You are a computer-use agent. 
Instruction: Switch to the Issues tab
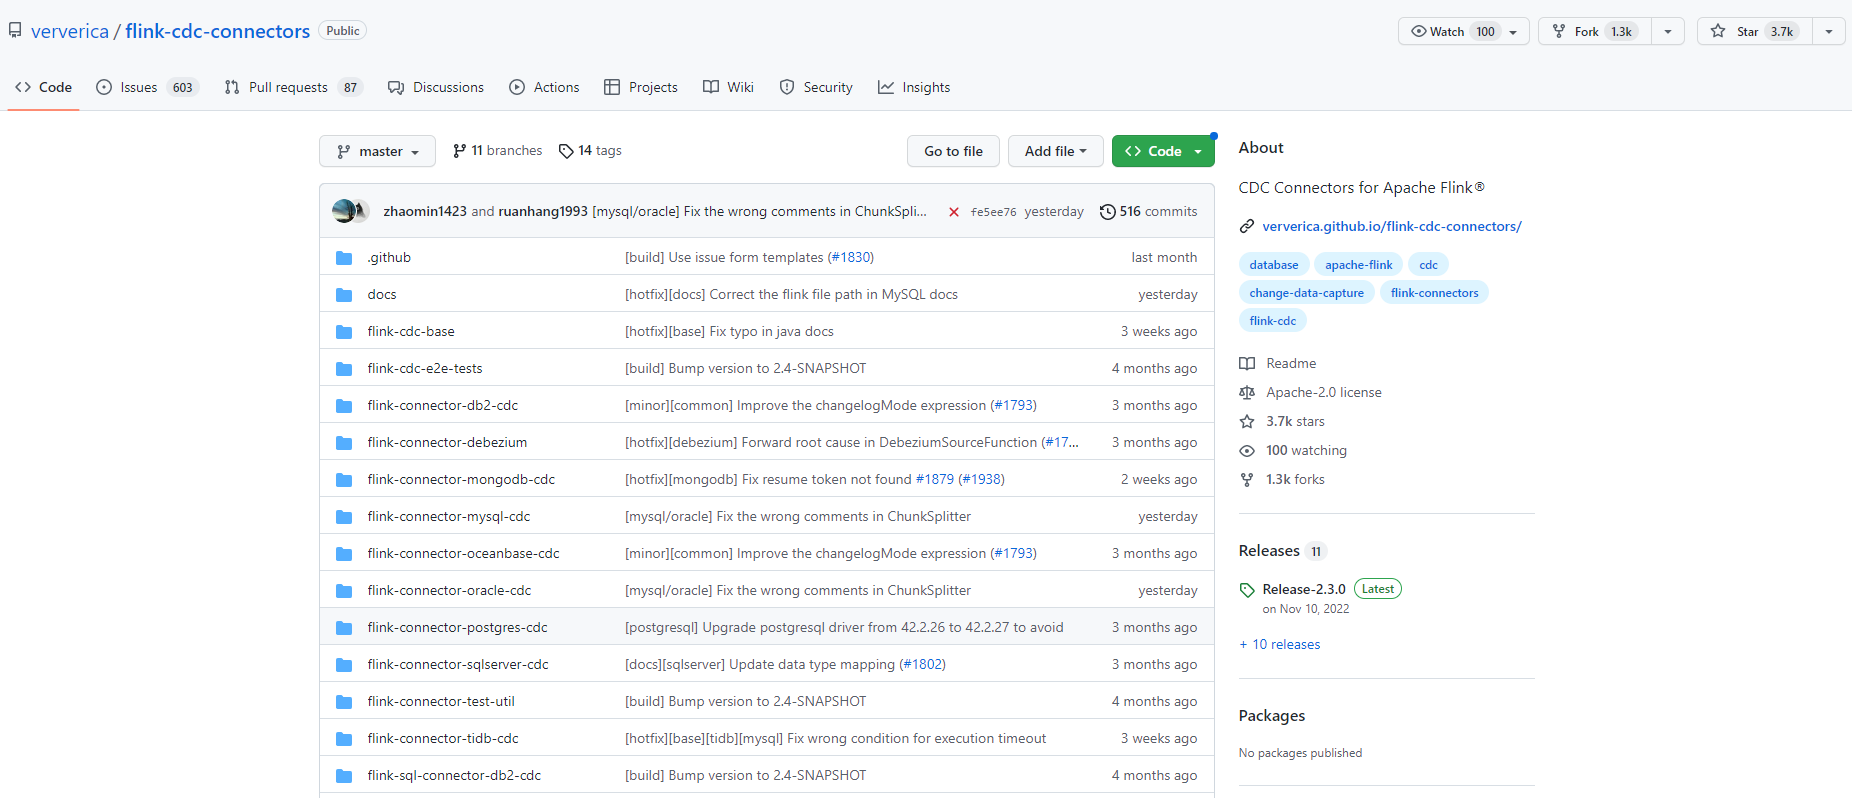[x=138, y=88]
